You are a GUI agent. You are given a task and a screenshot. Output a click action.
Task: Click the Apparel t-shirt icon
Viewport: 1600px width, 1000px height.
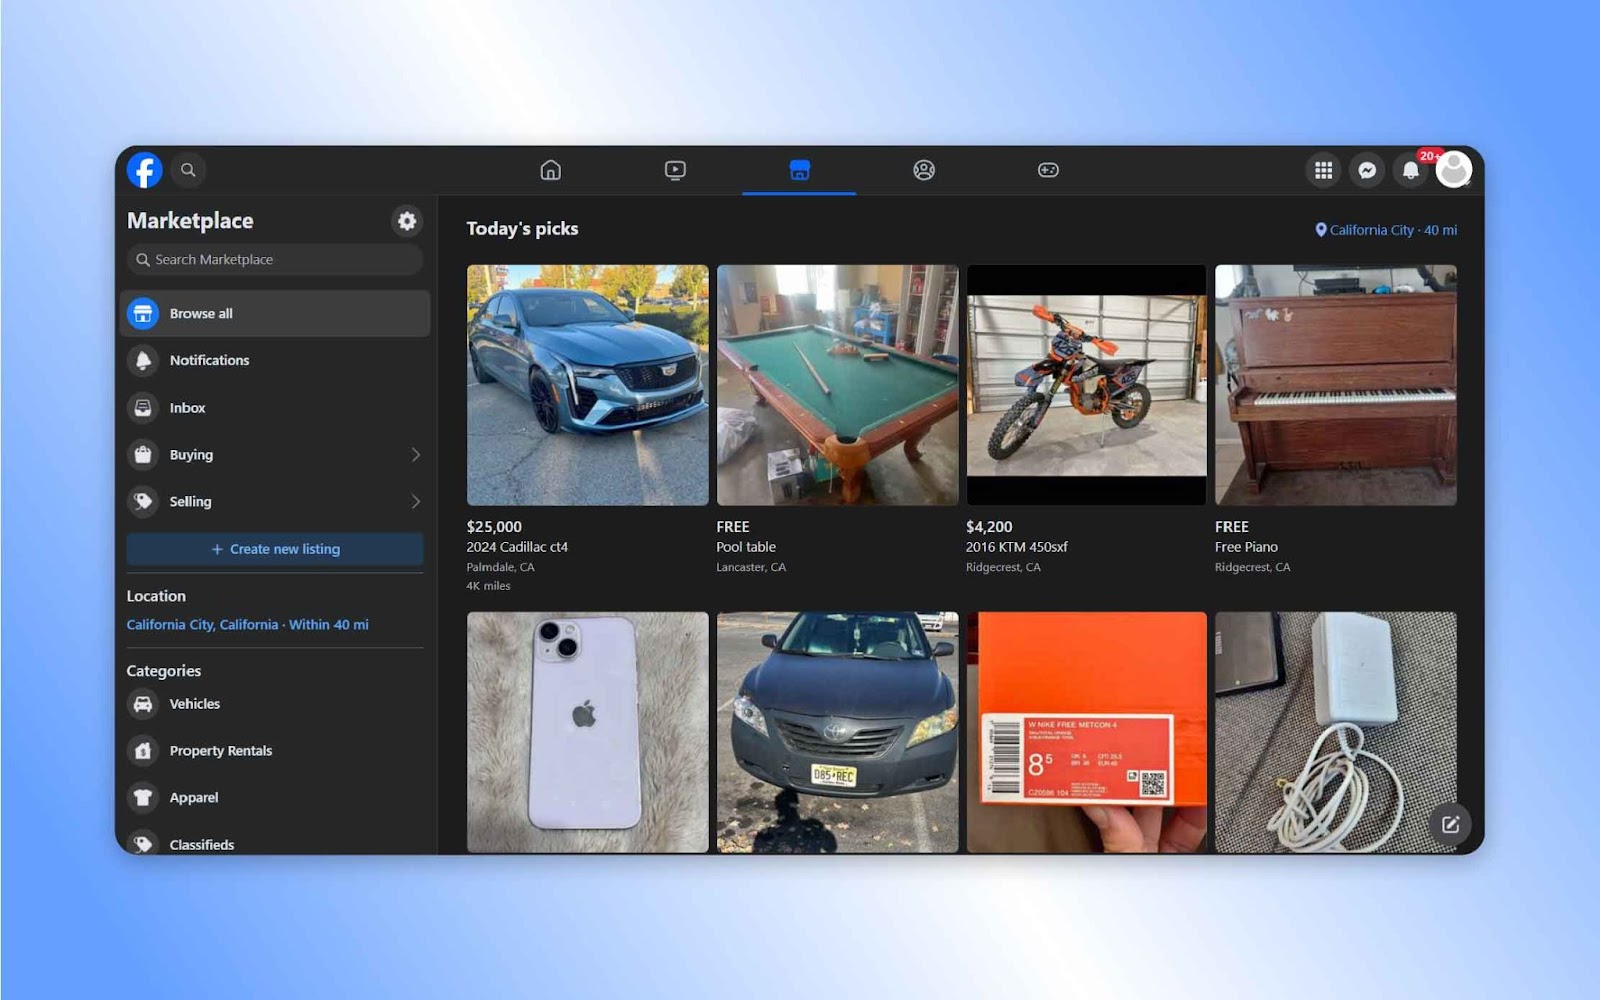[143, 798]
